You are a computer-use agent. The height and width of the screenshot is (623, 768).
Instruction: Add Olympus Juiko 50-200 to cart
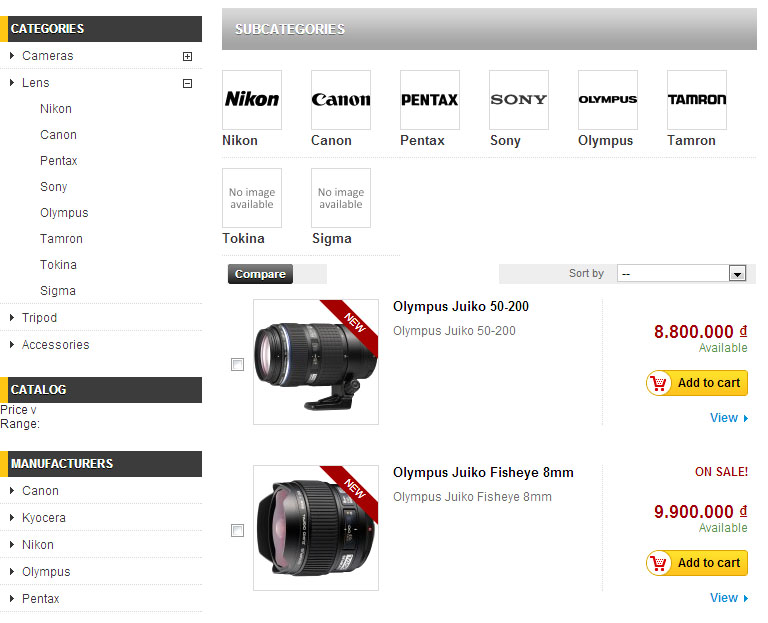click(697, 383)
